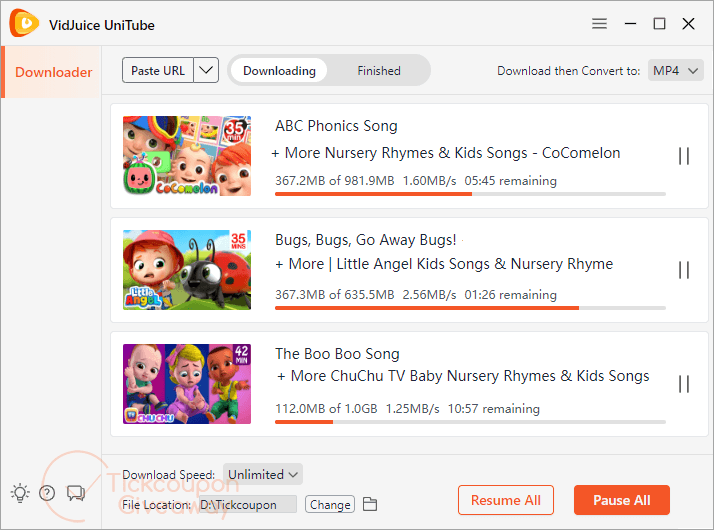The width and height of the screenshot is (714, 530).
Task: Select the Downloader sidebar item
Action: 53,72
